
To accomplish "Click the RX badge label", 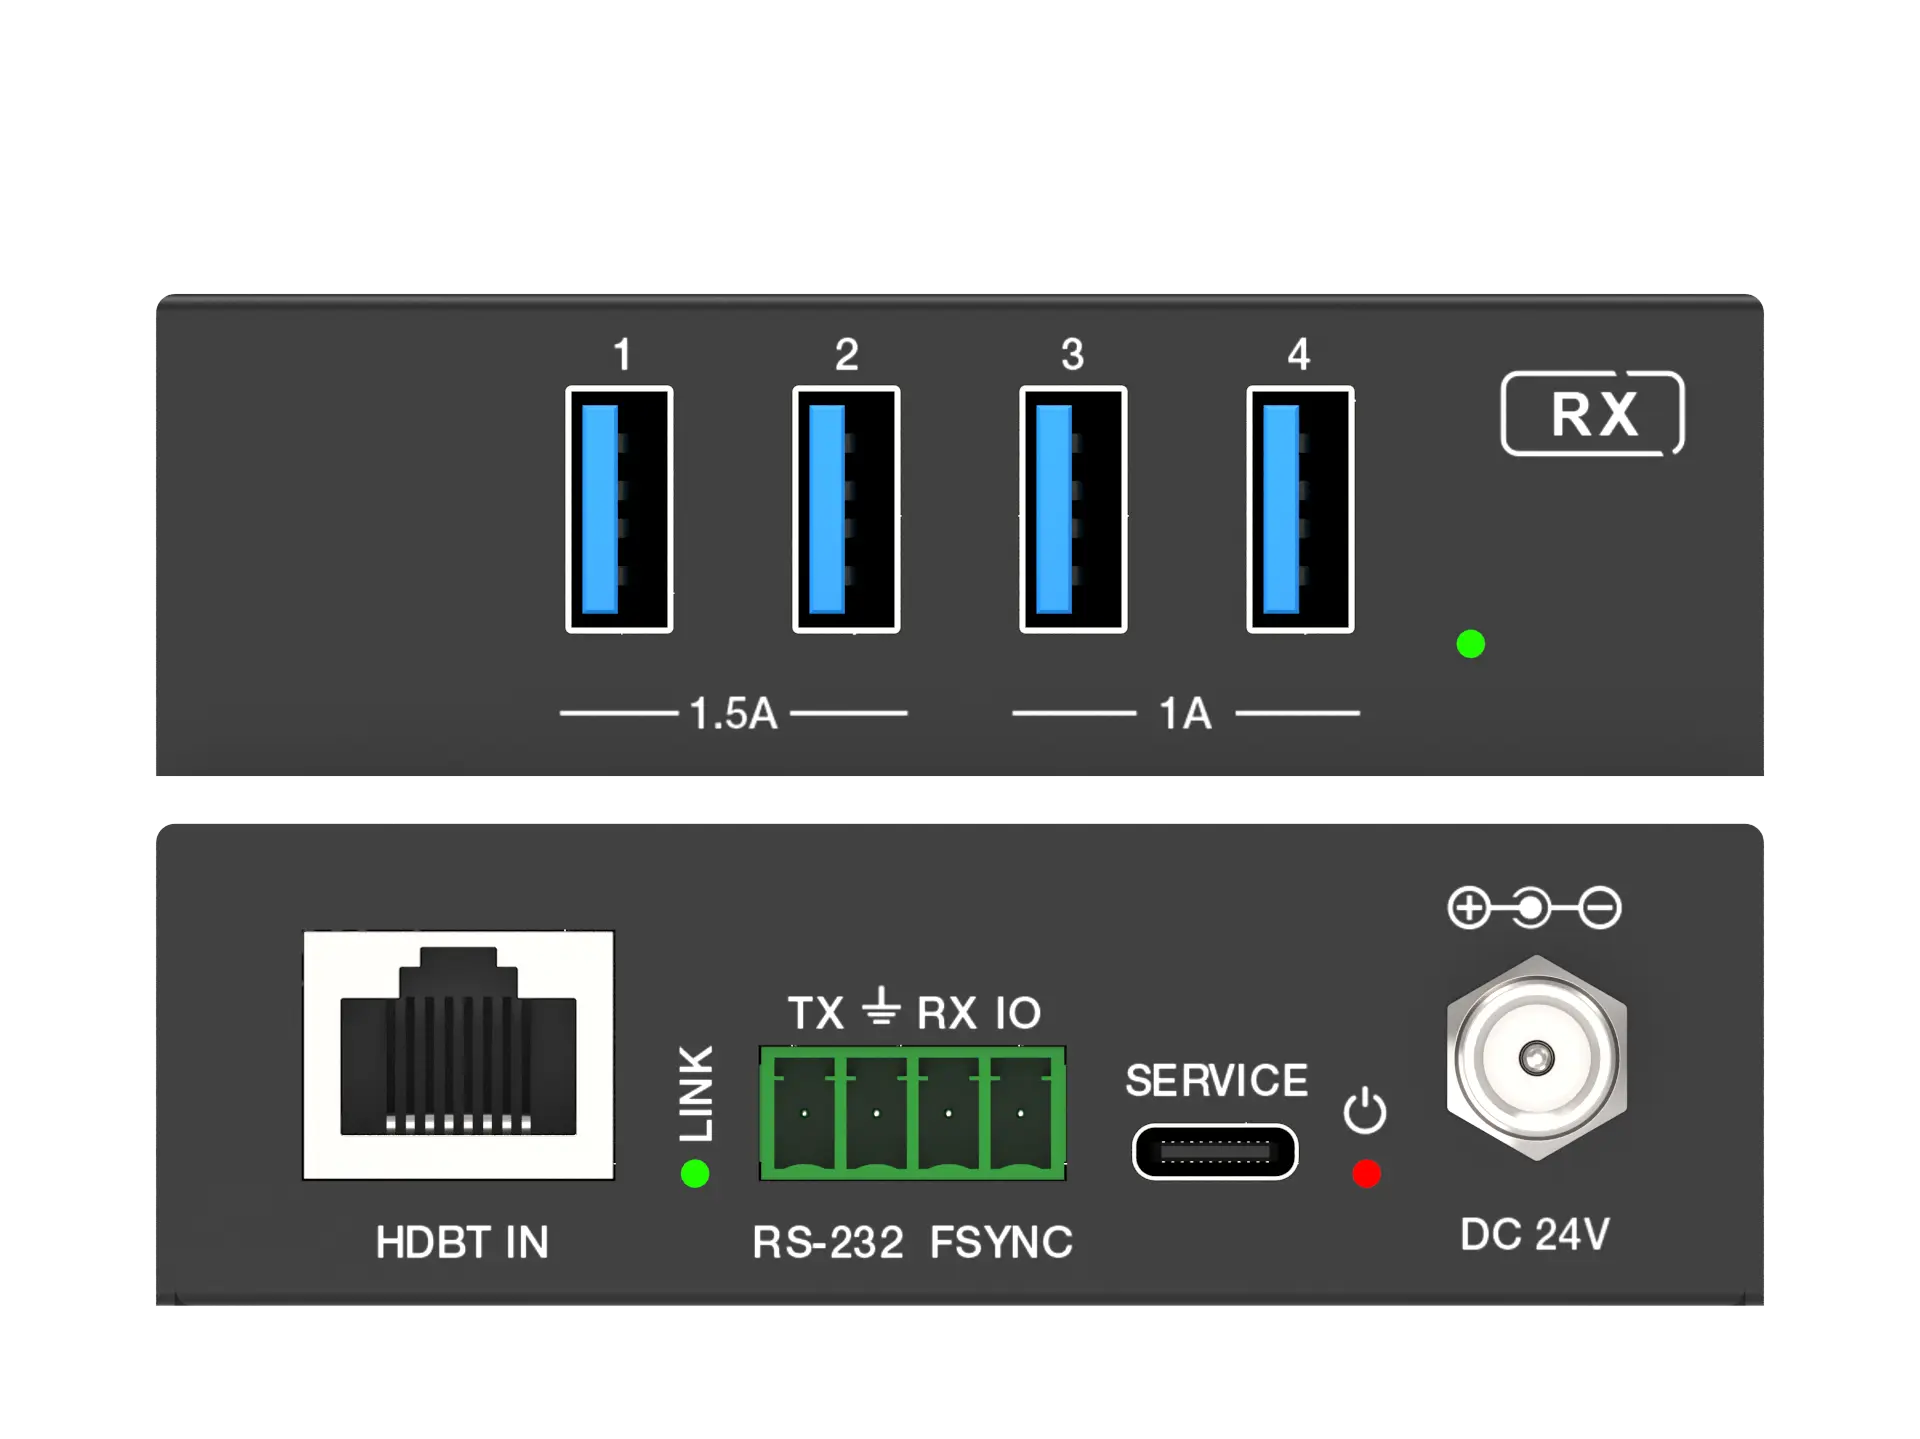I will (x=1593, y=413).
